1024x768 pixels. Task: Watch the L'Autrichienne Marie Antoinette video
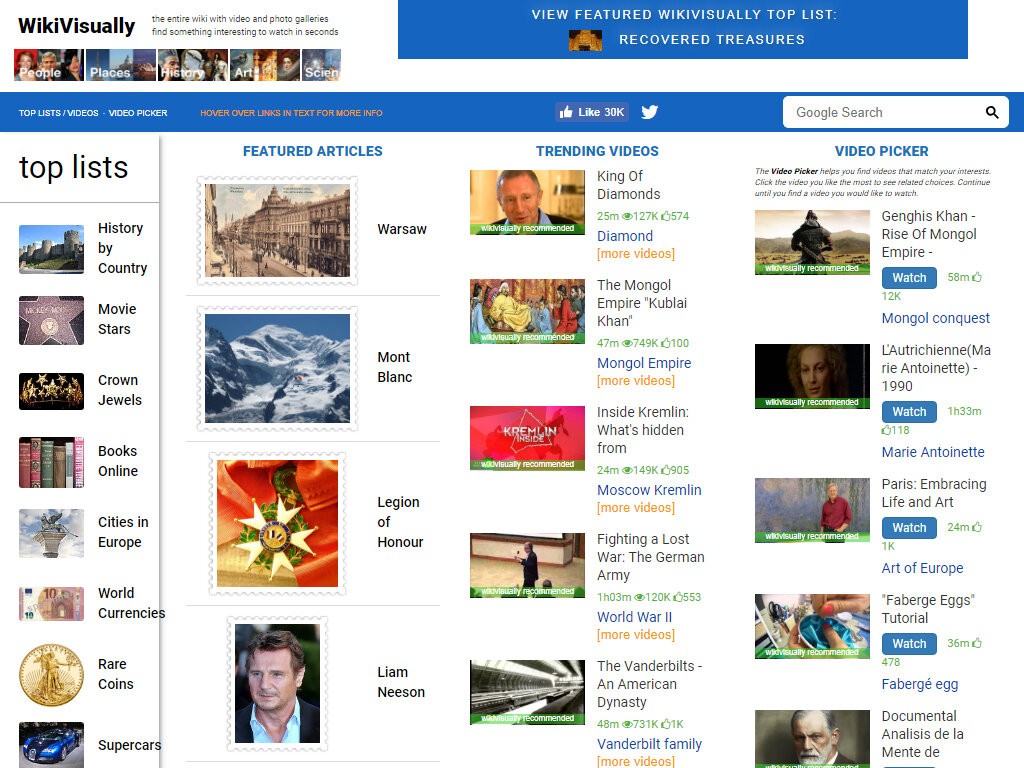pos(909,411)
